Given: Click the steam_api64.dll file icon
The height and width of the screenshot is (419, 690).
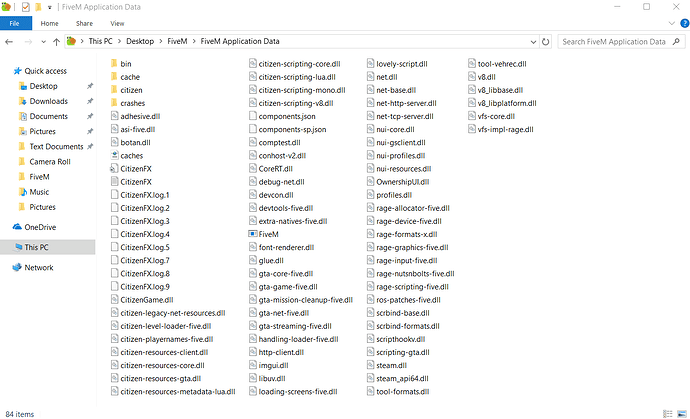Looking at the screenshot, I should (x=371, y=379).
